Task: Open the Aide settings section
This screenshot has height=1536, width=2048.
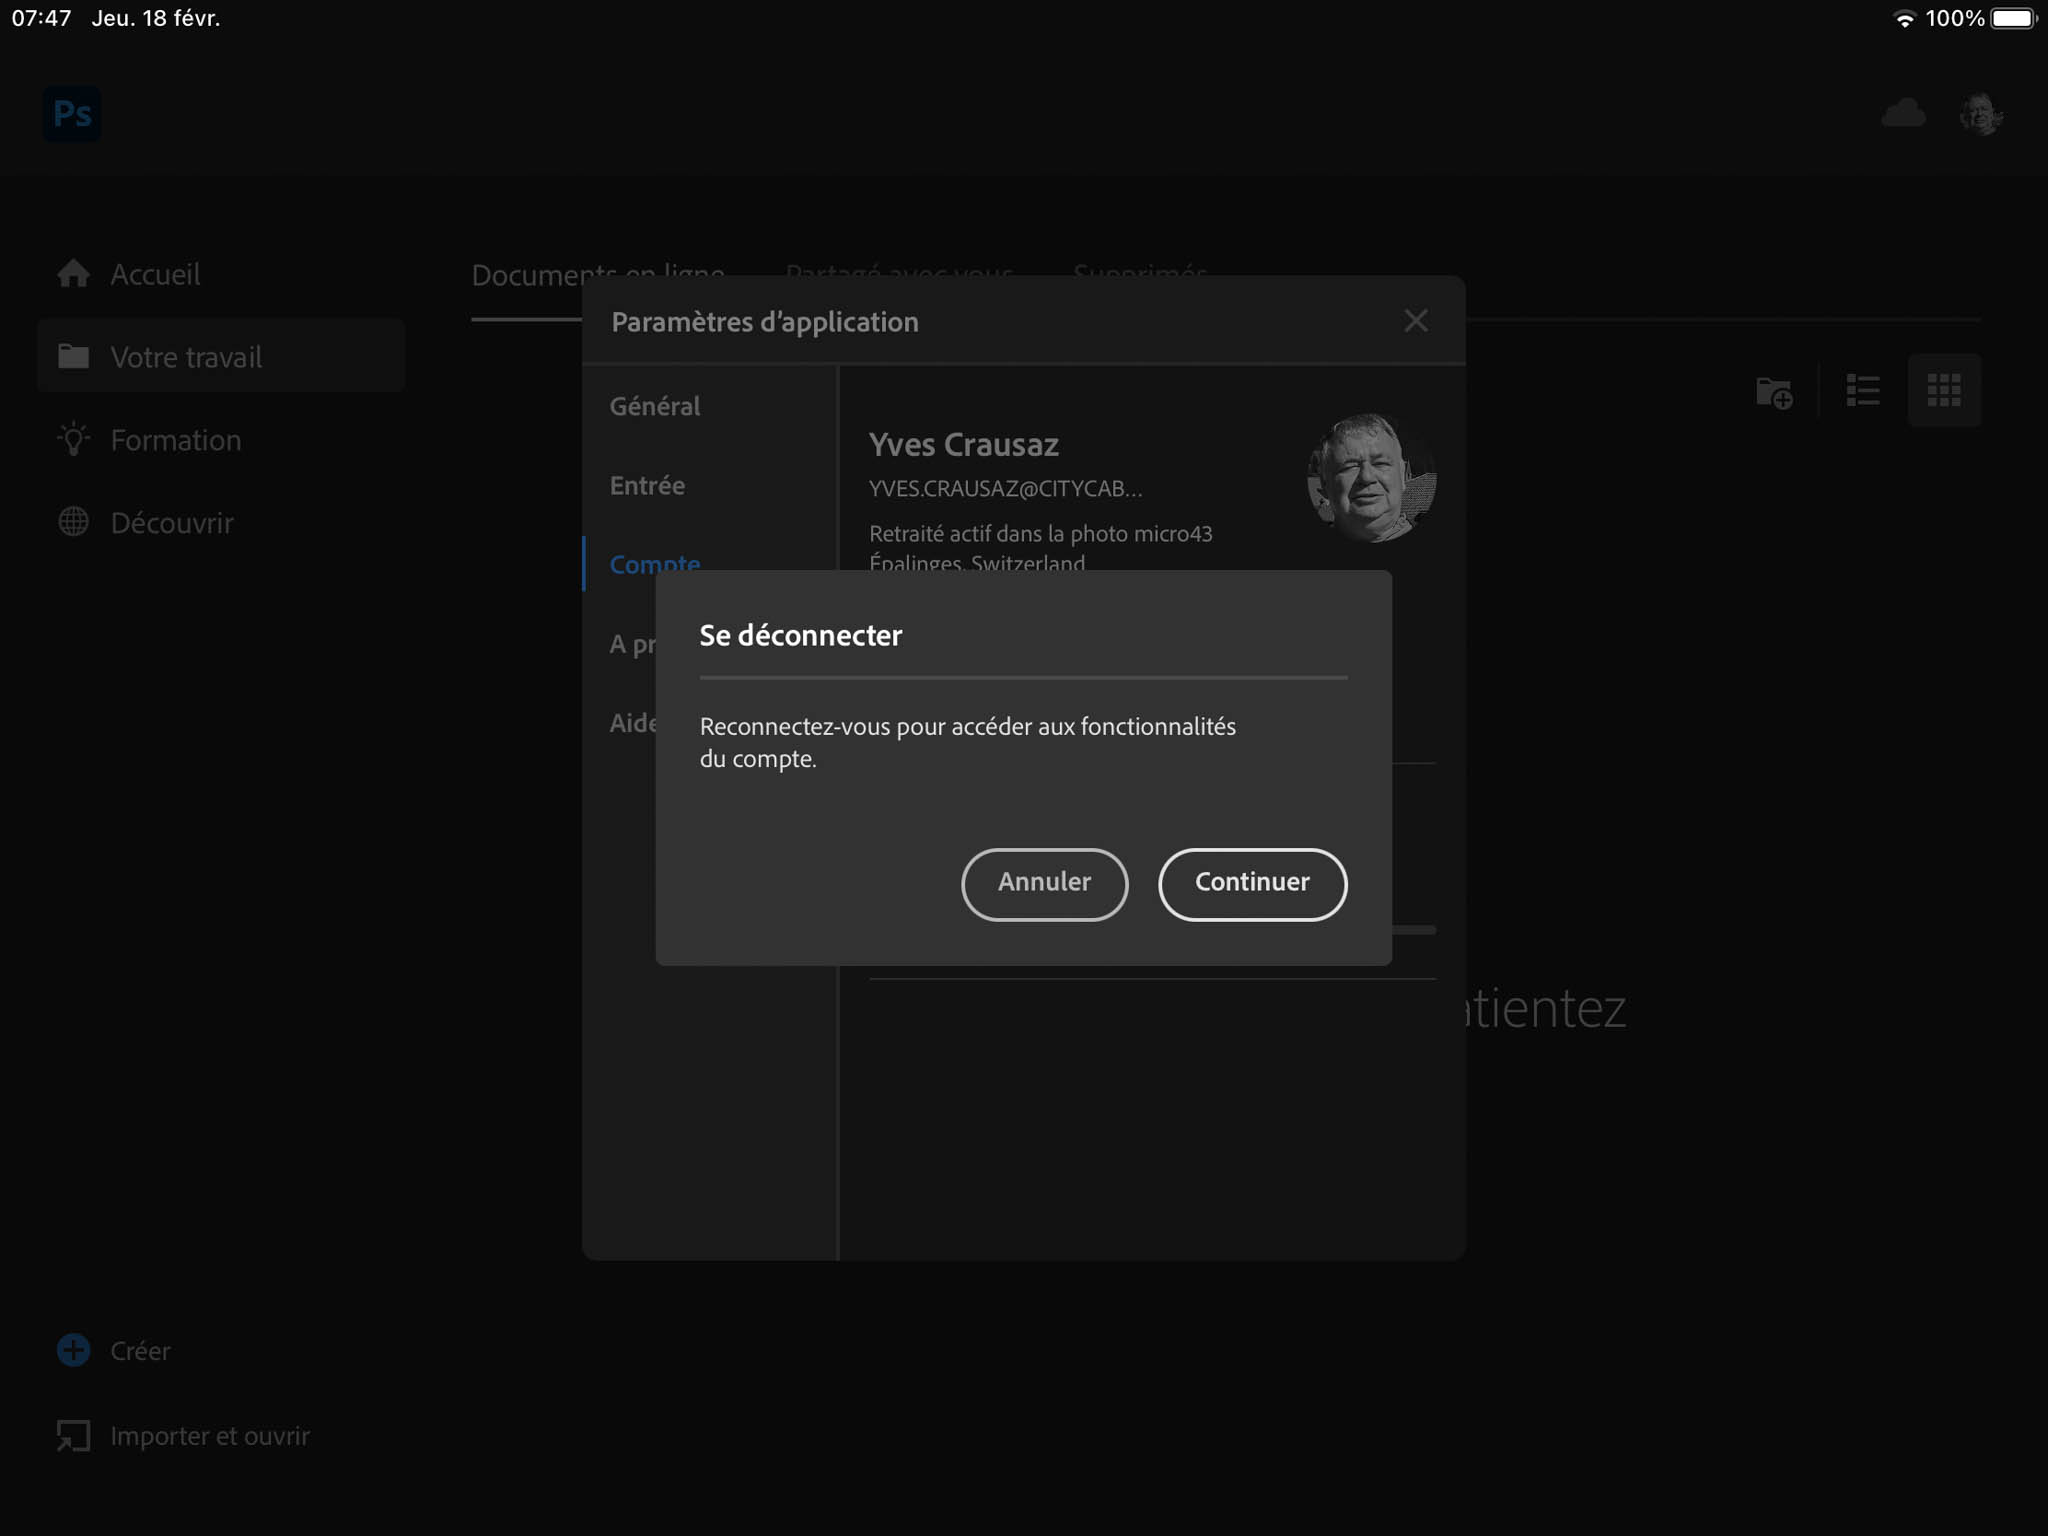Action: pos(633,722)
